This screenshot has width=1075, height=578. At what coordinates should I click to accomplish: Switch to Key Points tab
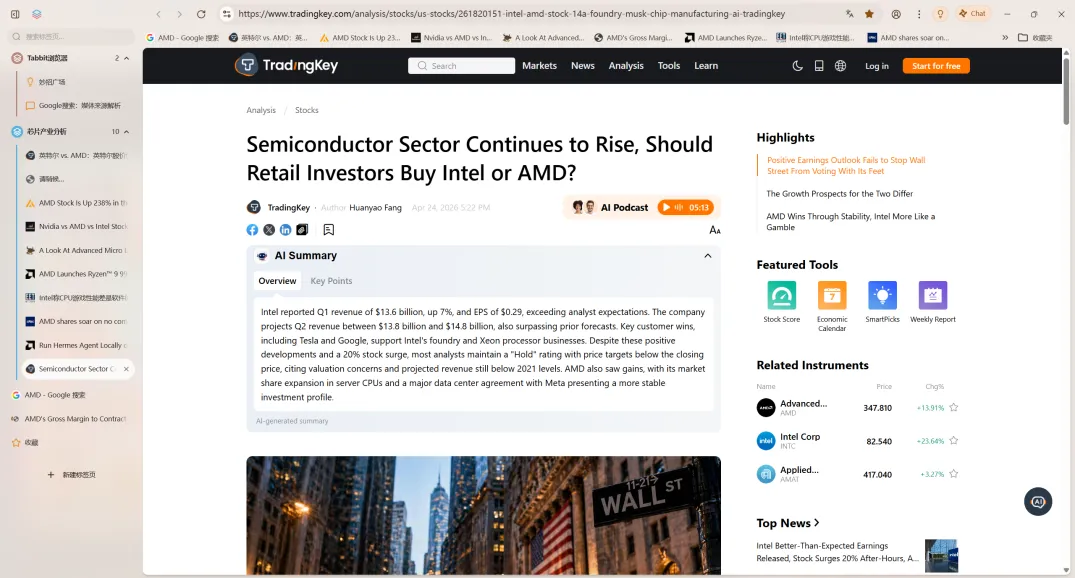pos(331,281)
